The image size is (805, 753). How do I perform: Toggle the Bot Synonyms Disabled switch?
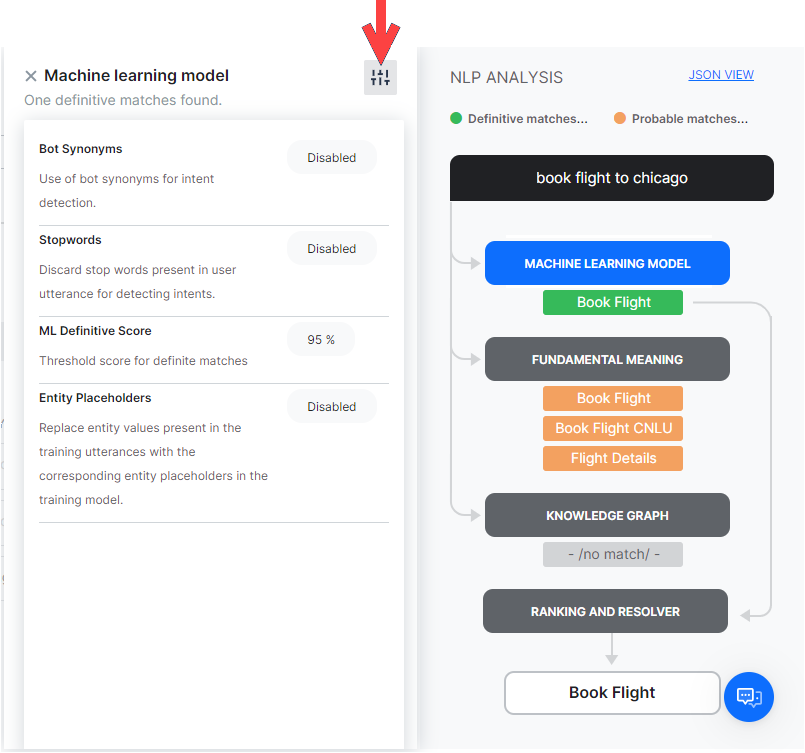(x=331, y=158)
